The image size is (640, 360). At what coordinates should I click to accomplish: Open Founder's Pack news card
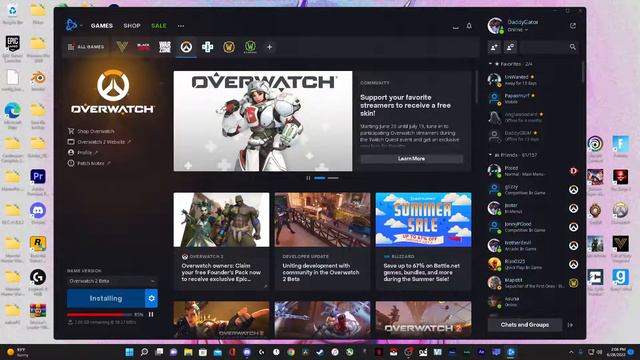pyautogui.click(x=221, y=241)
